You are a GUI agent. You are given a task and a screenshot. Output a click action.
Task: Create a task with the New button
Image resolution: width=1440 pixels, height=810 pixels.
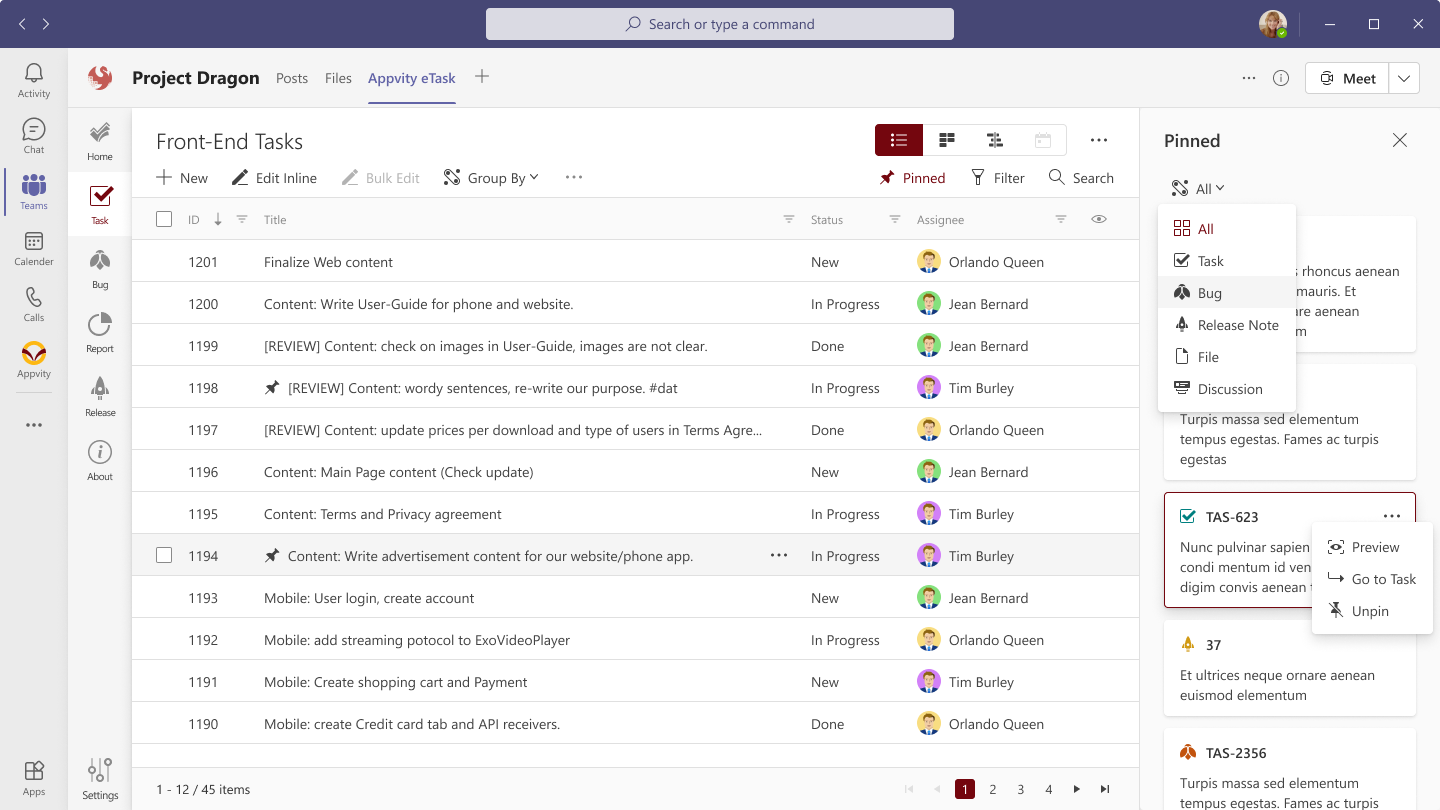click(x=181, y=177)
